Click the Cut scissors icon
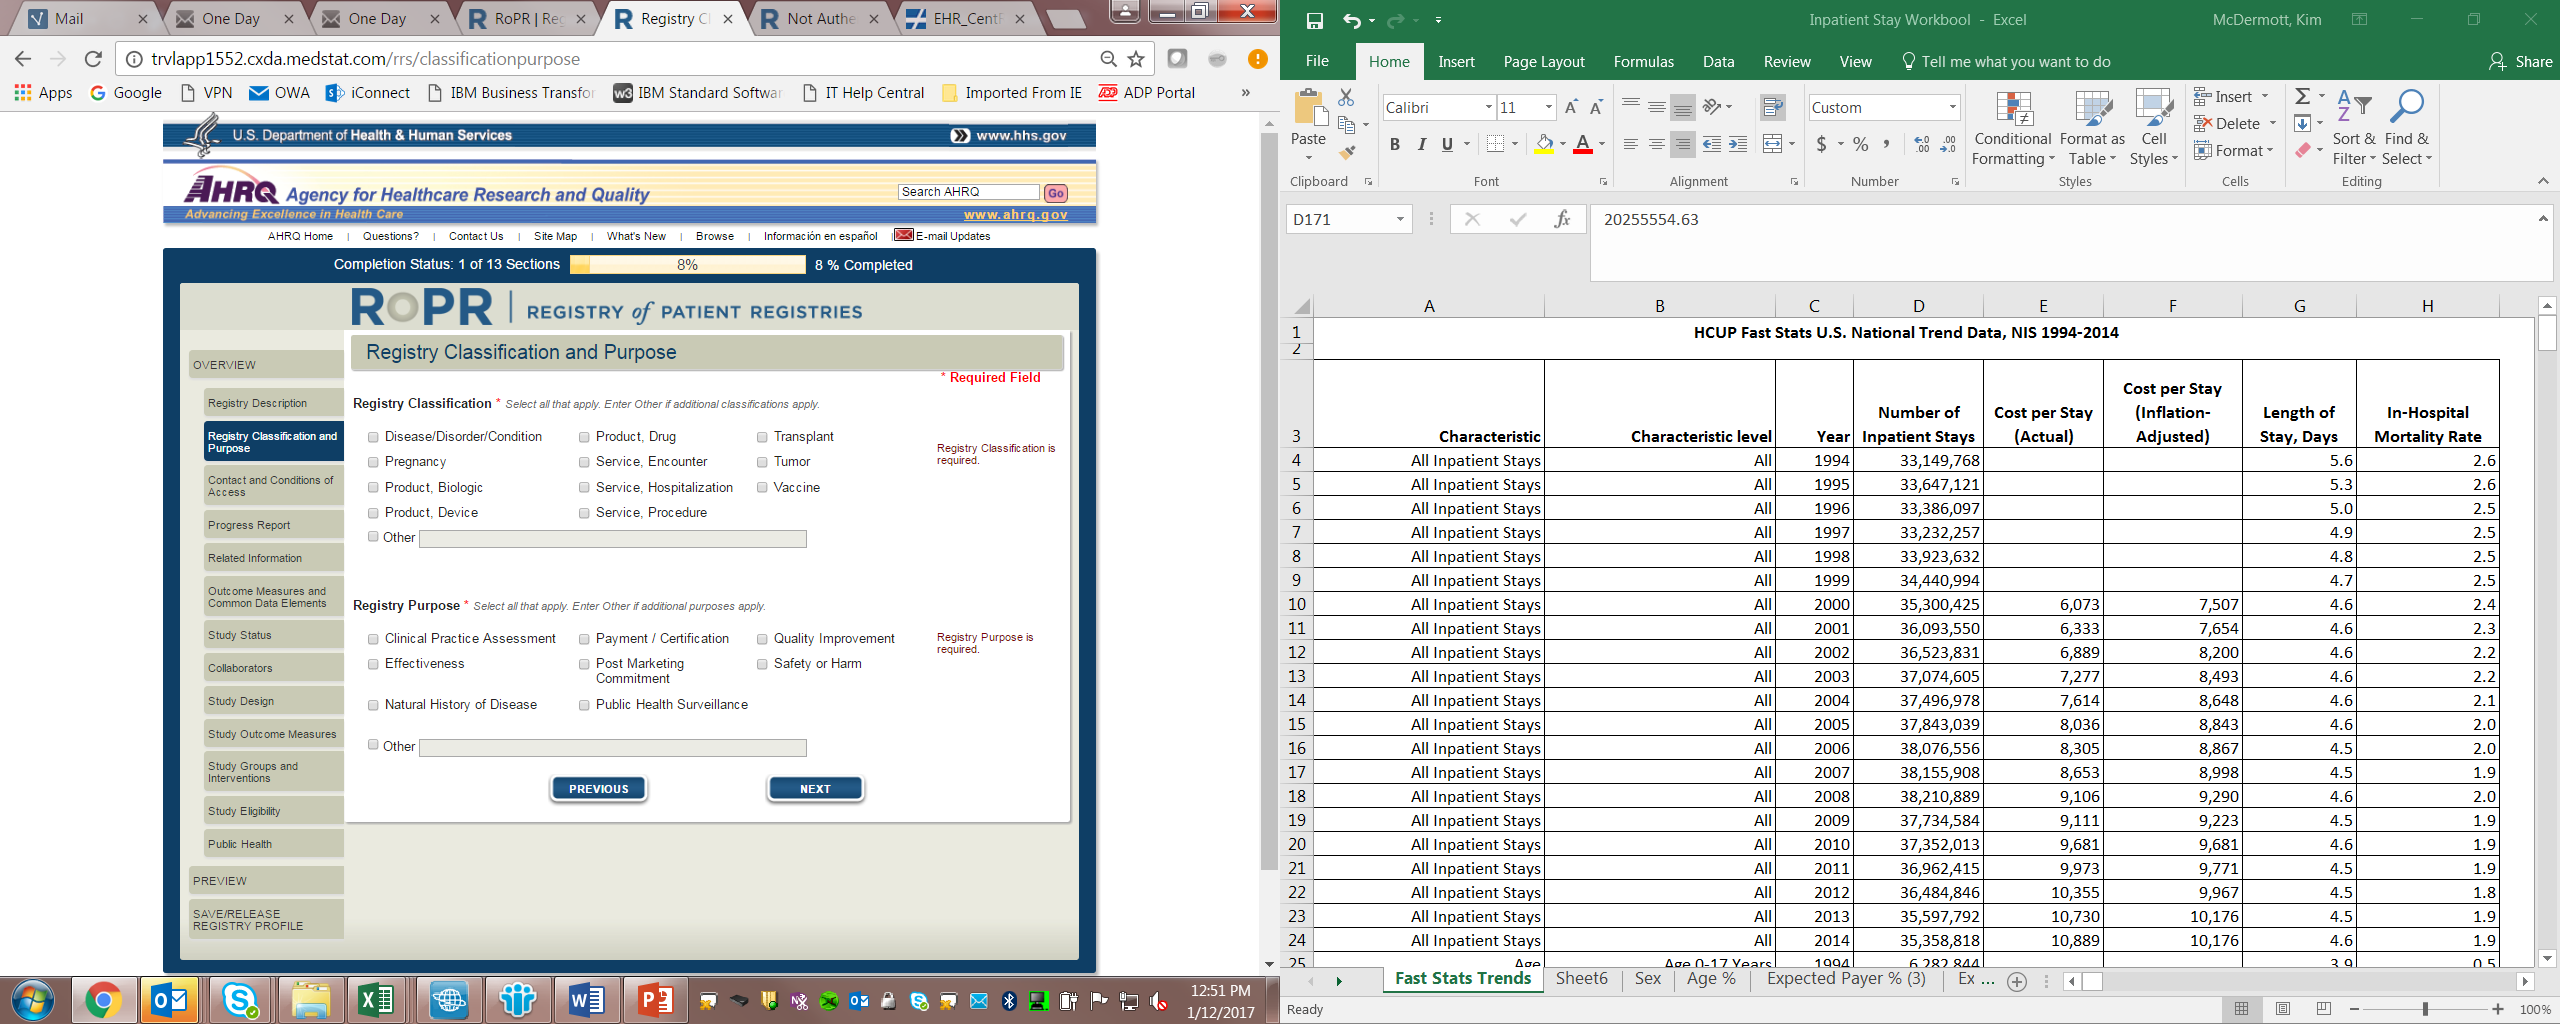This screenshot has width=2560, height=1024. (1346, 98)
